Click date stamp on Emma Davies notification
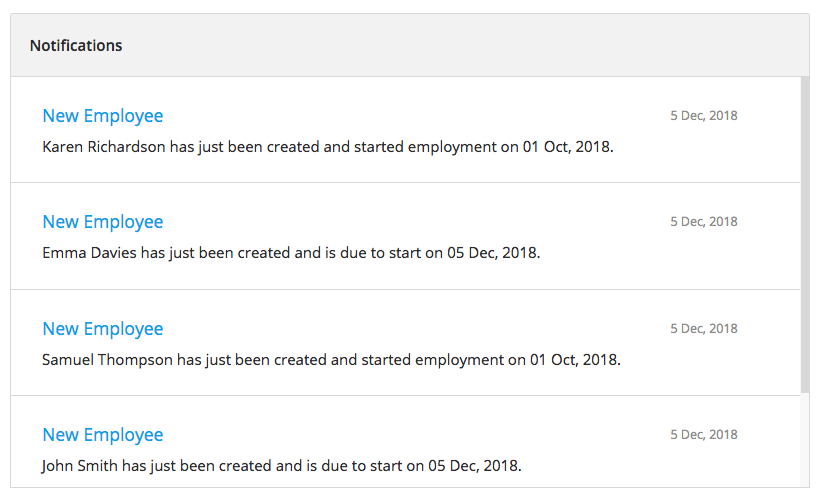Screen dimensions: 818x497 [x=704, y=222]
